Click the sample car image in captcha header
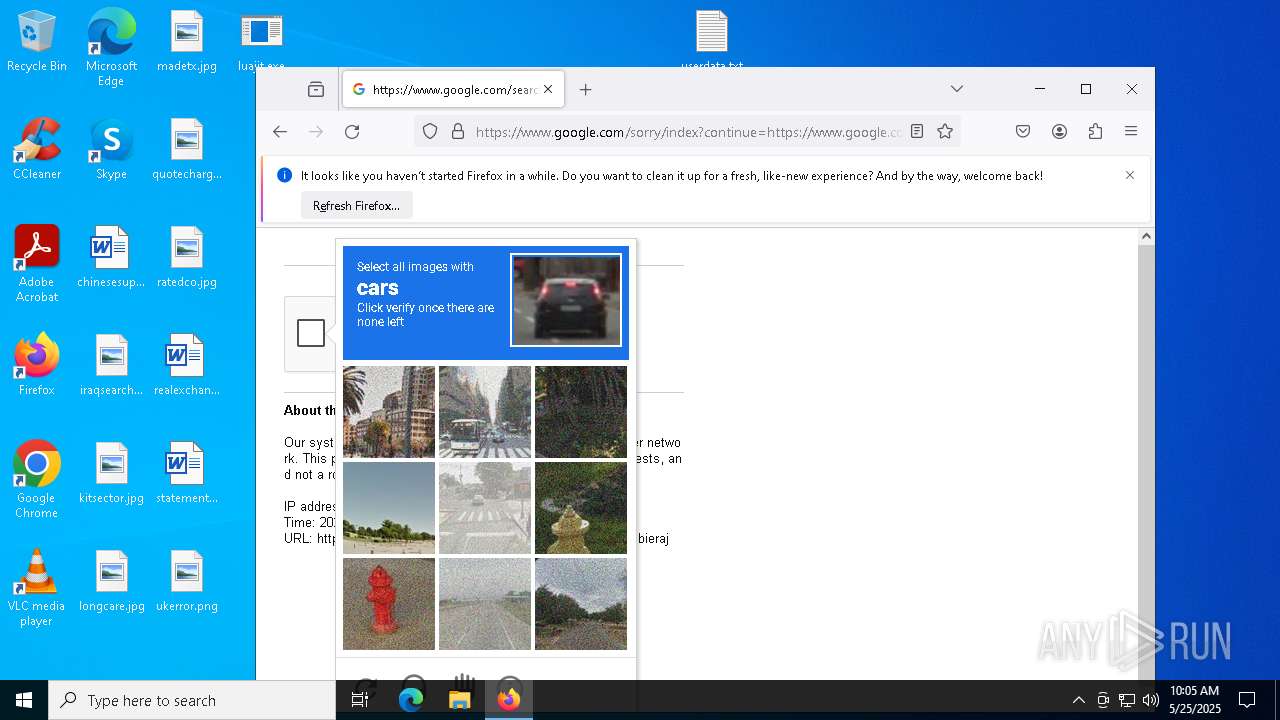The height and width of the screenshot is (720, 1280). [x=566, y=300]
